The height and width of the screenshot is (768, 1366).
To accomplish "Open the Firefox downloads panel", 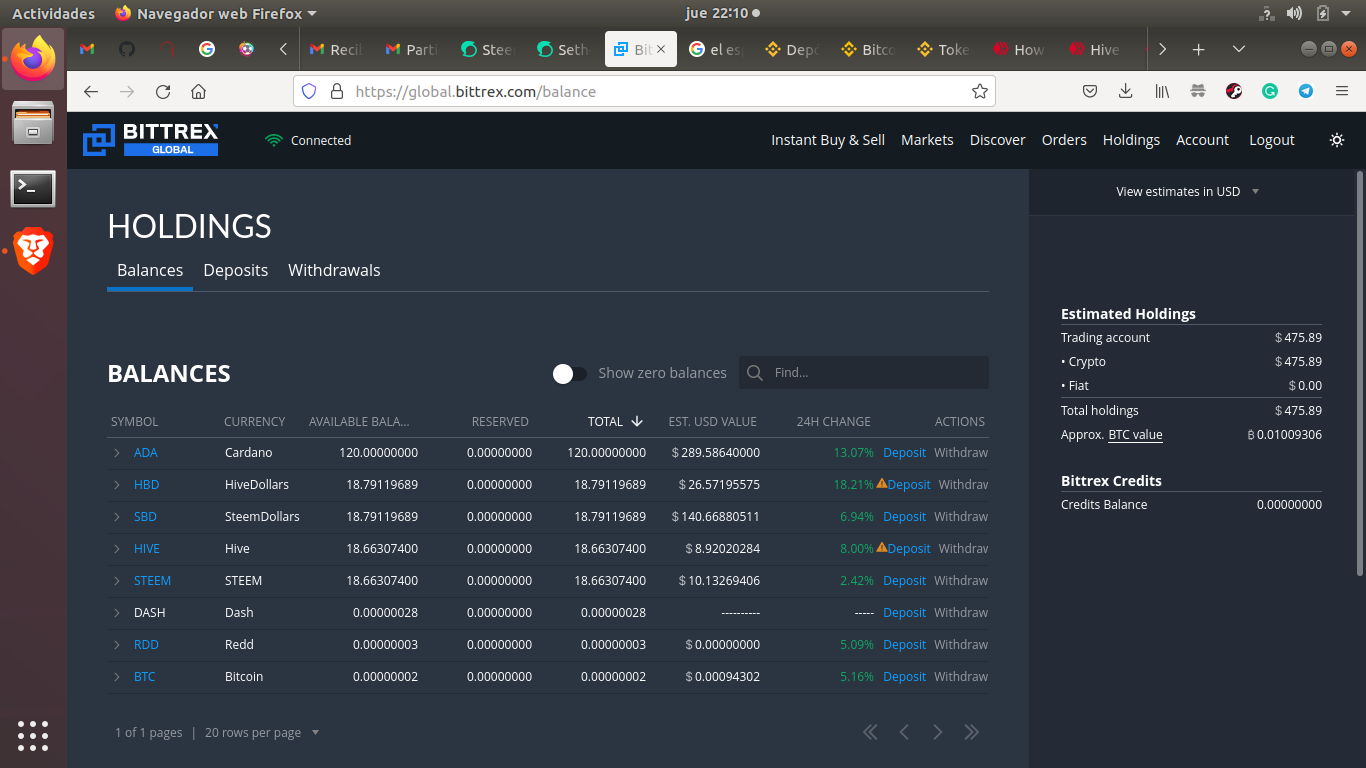I will coord(1125,91).
